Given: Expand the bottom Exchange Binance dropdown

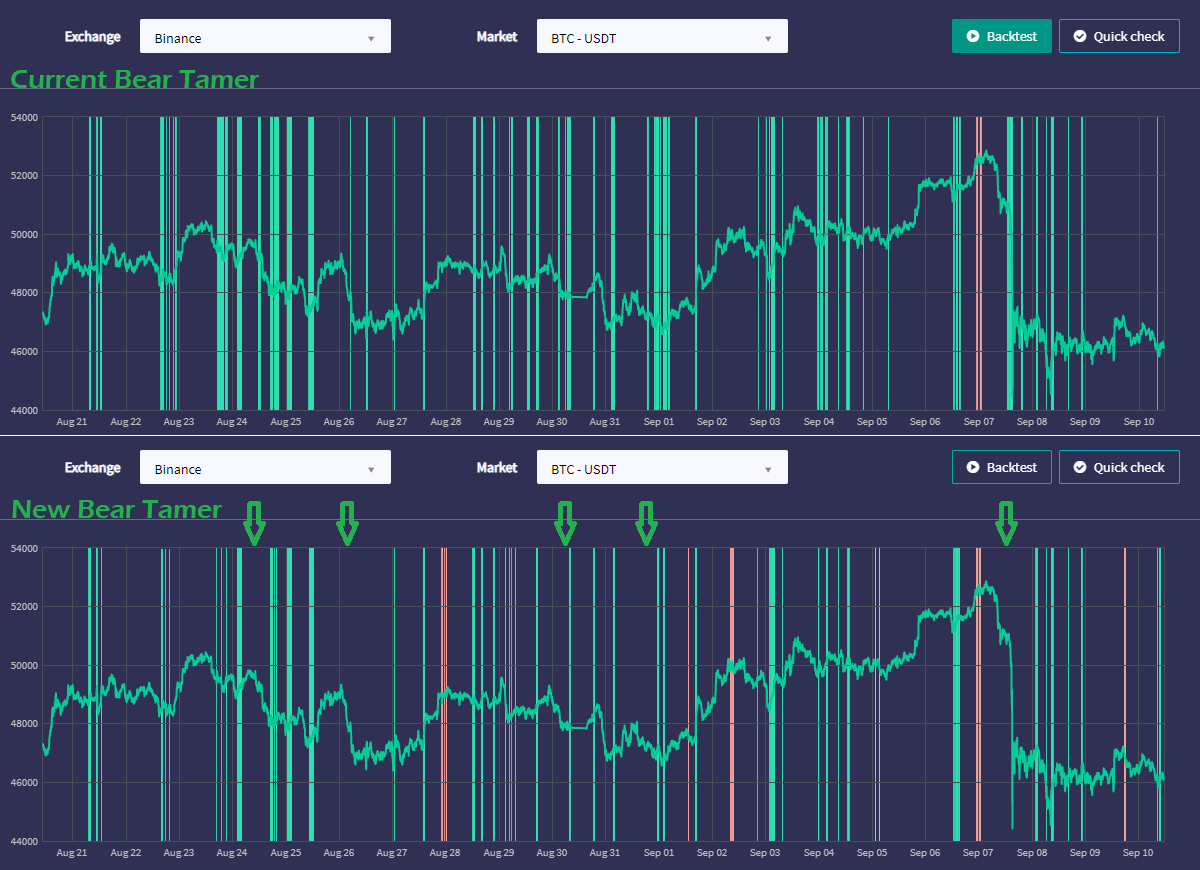Looking at the screenshot, I should point(265,468).
